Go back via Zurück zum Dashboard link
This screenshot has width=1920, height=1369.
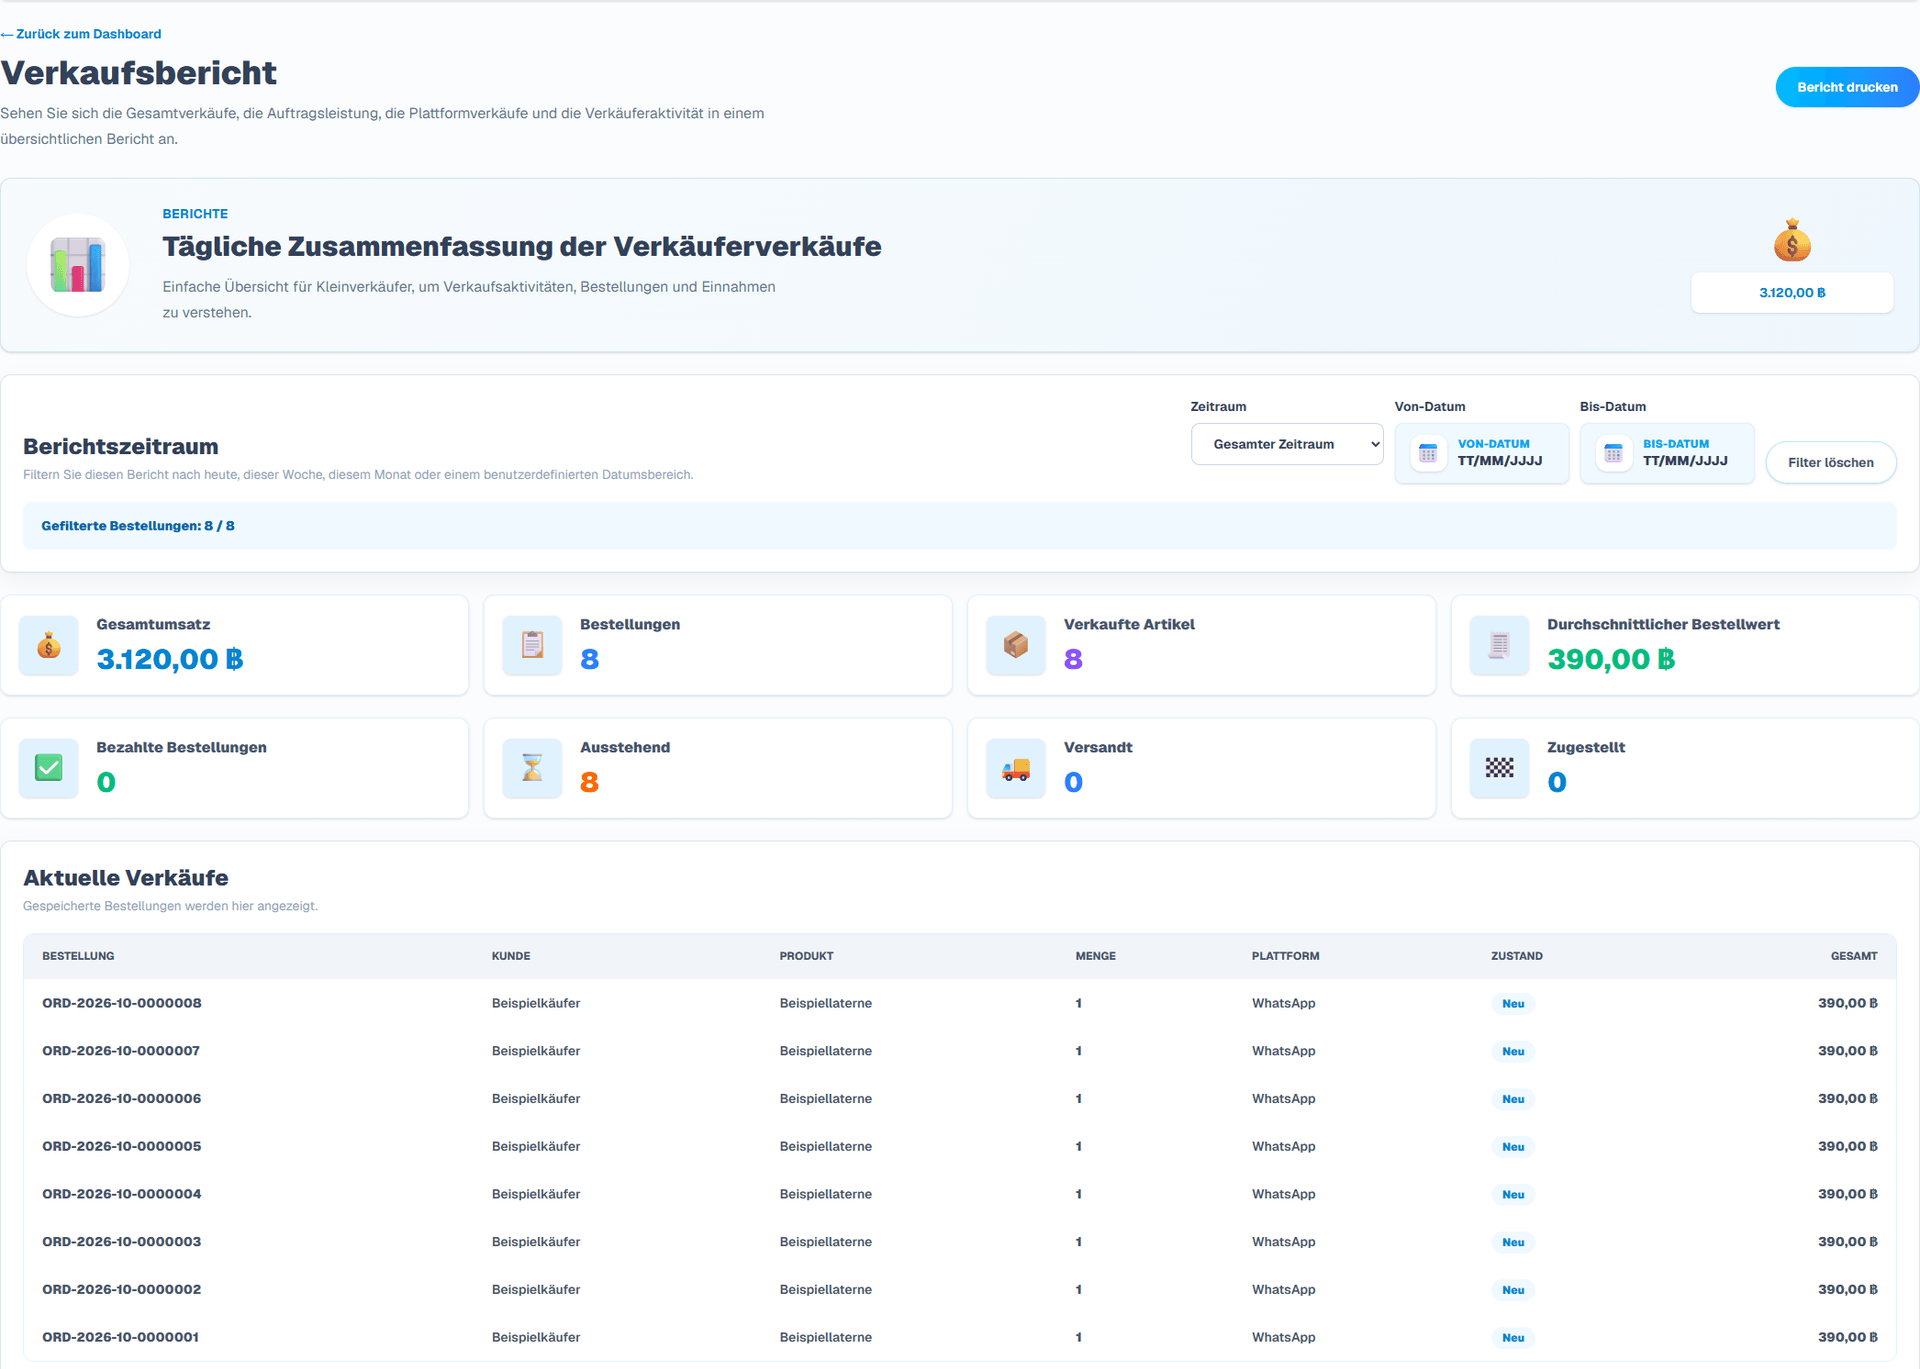[81, 34]
